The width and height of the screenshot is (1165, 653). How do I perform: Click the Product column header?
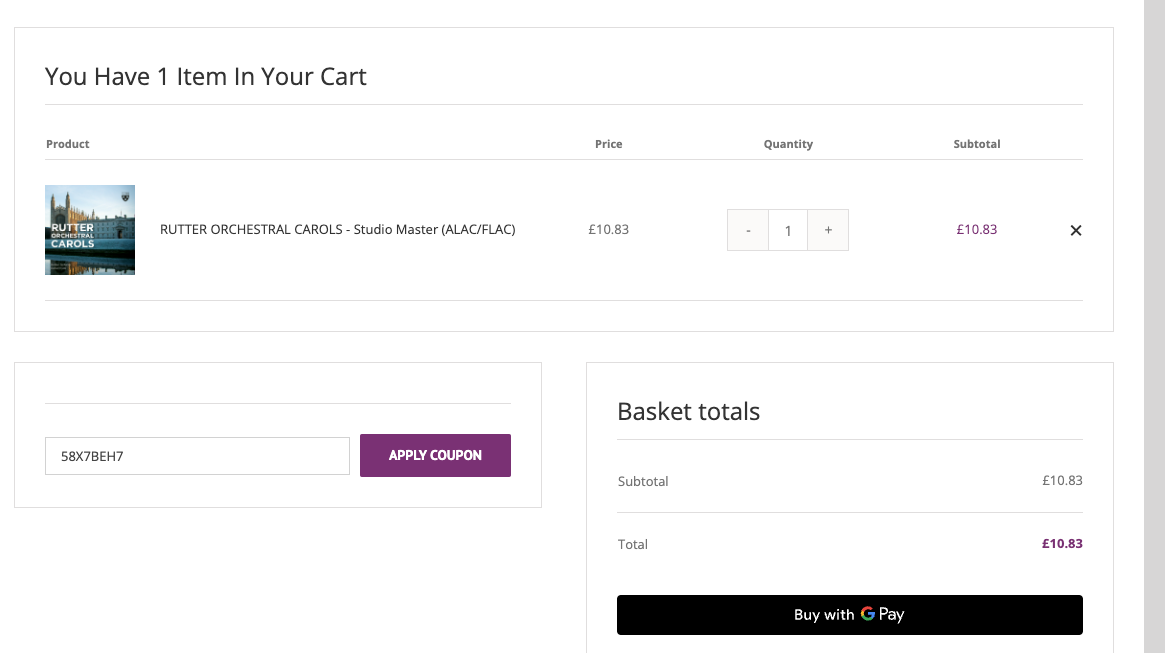68,144
